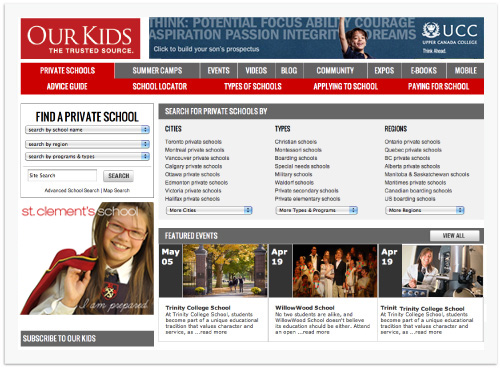
Task: Open Manitoba & Saskatchewan schools link
Action: [x=427, y=174]
